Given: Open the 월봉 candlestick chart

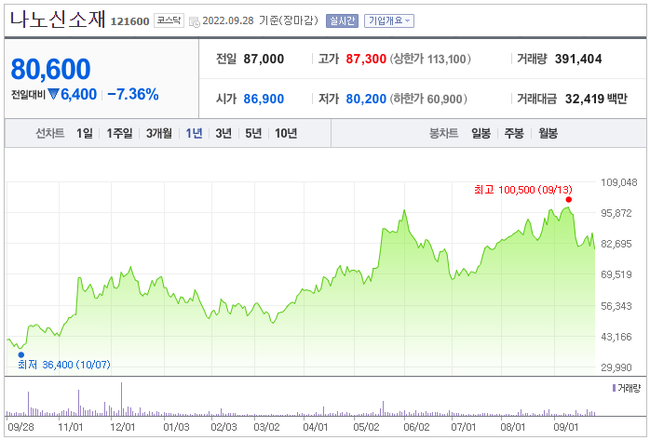Looking at the screenshot, I should [548, 133].
